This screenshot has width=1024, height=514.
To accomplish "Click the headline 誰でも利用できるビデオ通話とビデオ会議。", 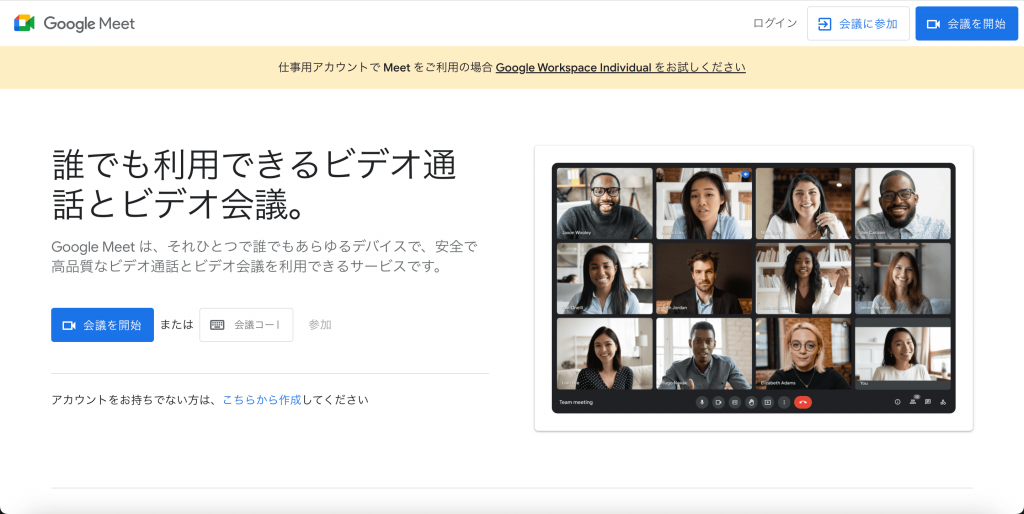I will point(254,184).
